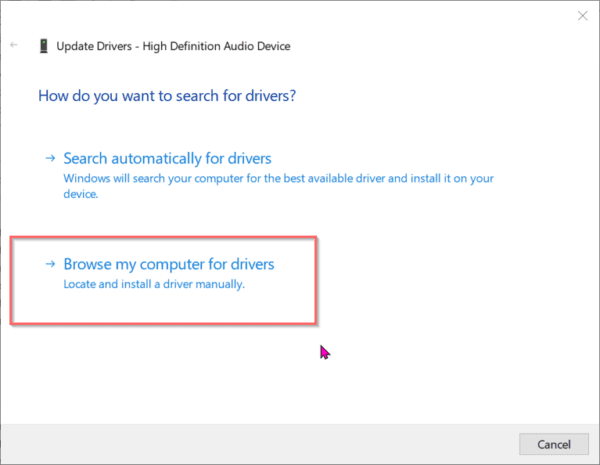This screenshot has width=600, height=465.
Task: Choose Search automatically for drivers
Action: click(167, 159)
